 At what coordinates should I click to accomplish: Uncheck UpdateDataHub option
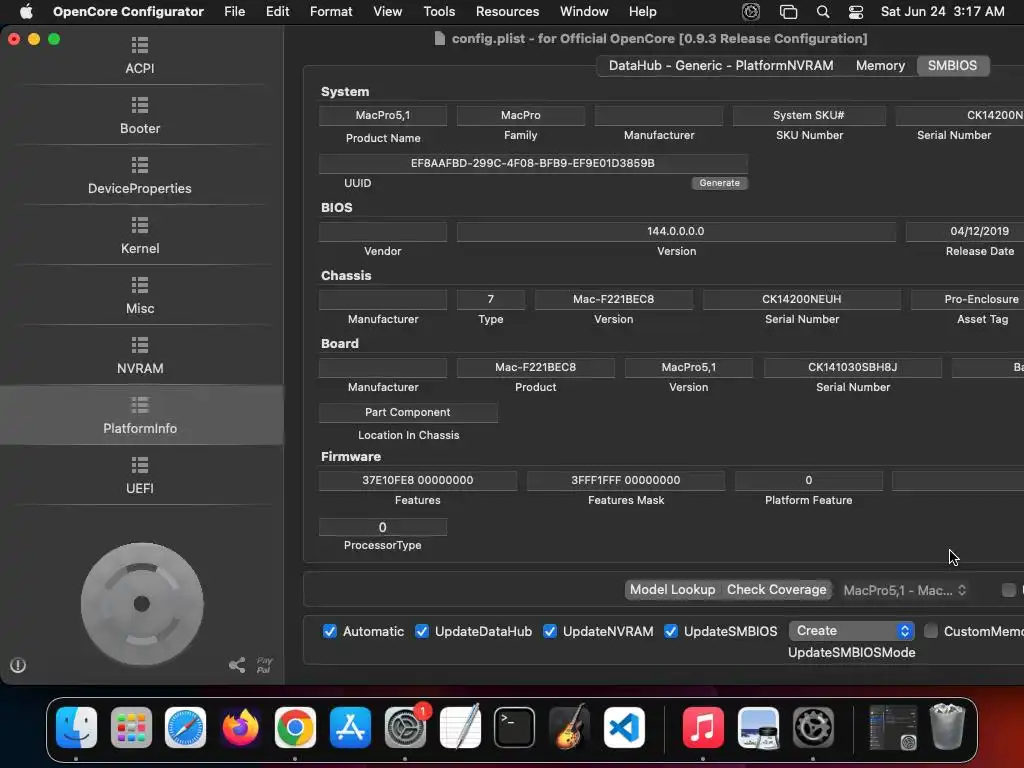422,631
